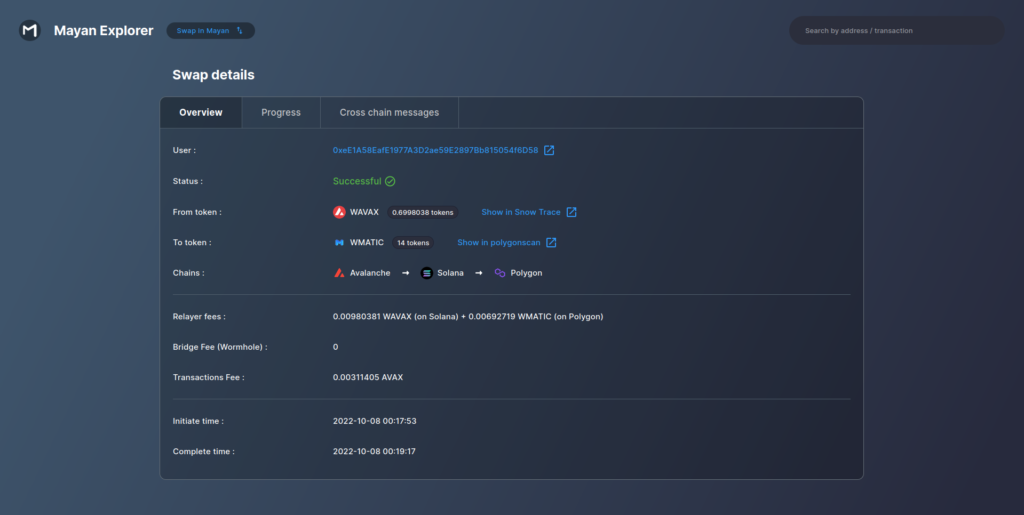Click external icon next to polygonscan
This screenshot has width=1024, height=515.
pos(551,242)
